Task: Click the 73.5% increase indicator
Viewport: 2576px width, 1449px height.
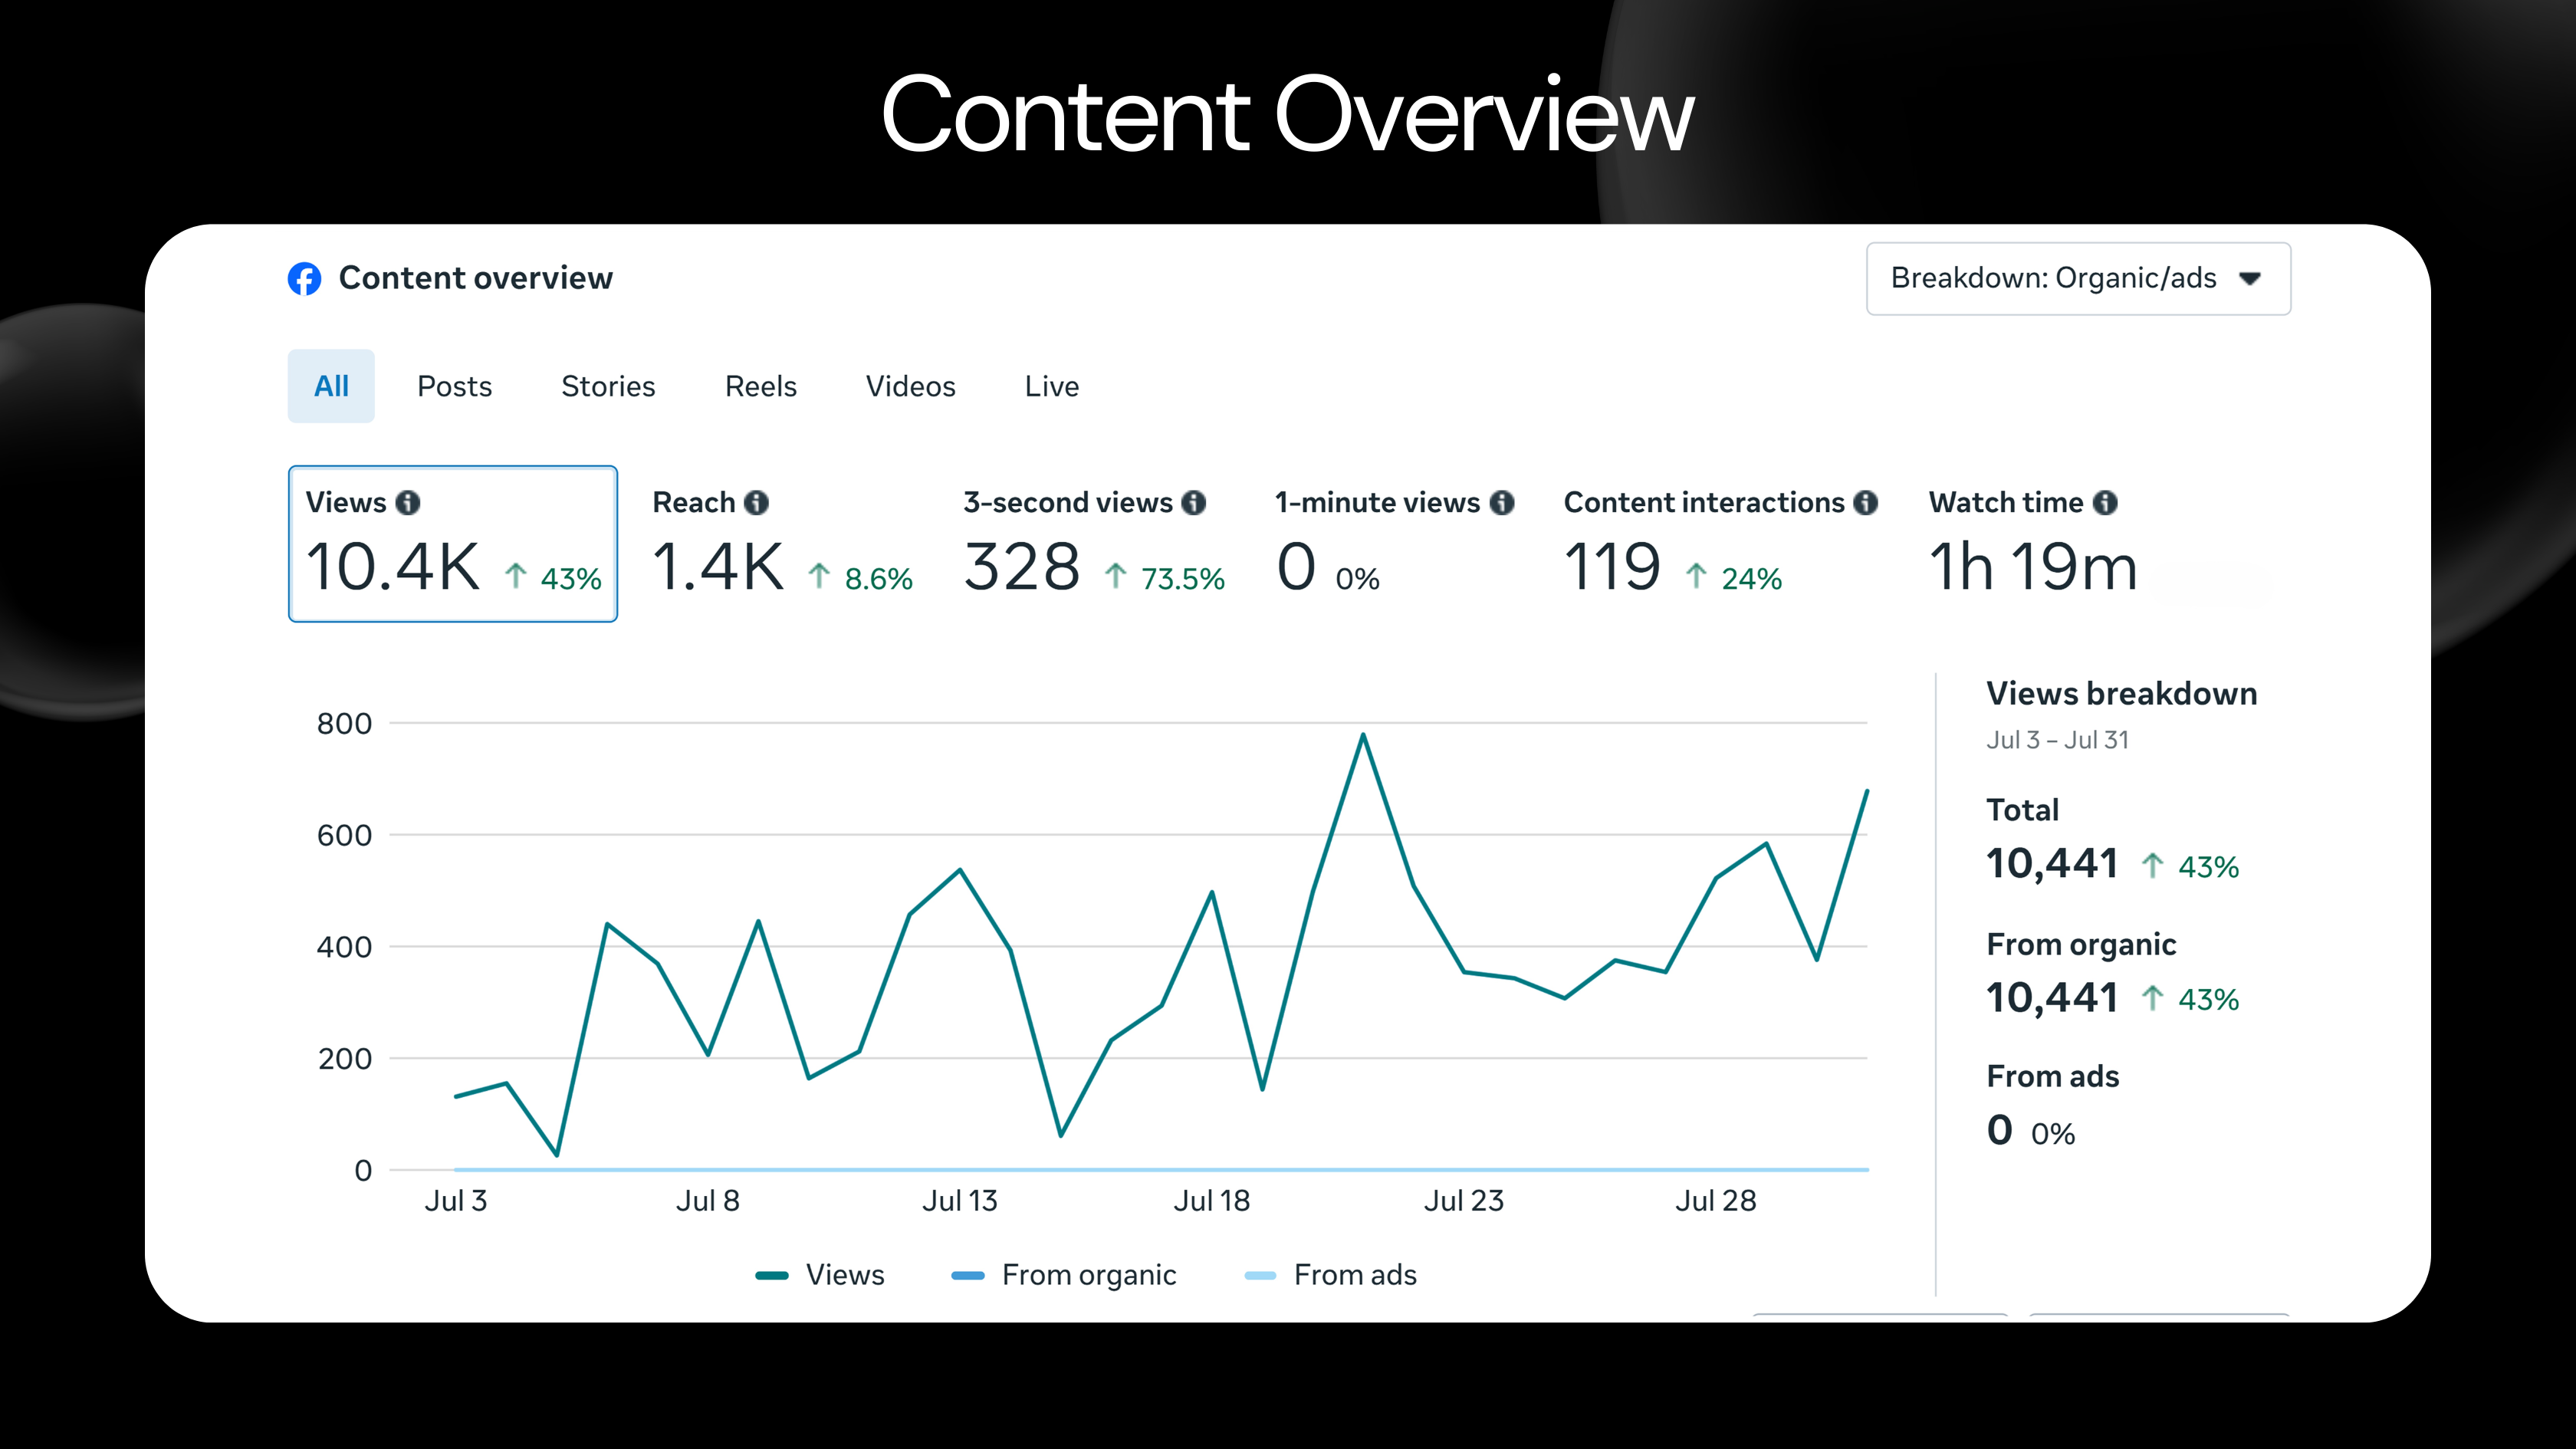Action: tap(1165, 578)
